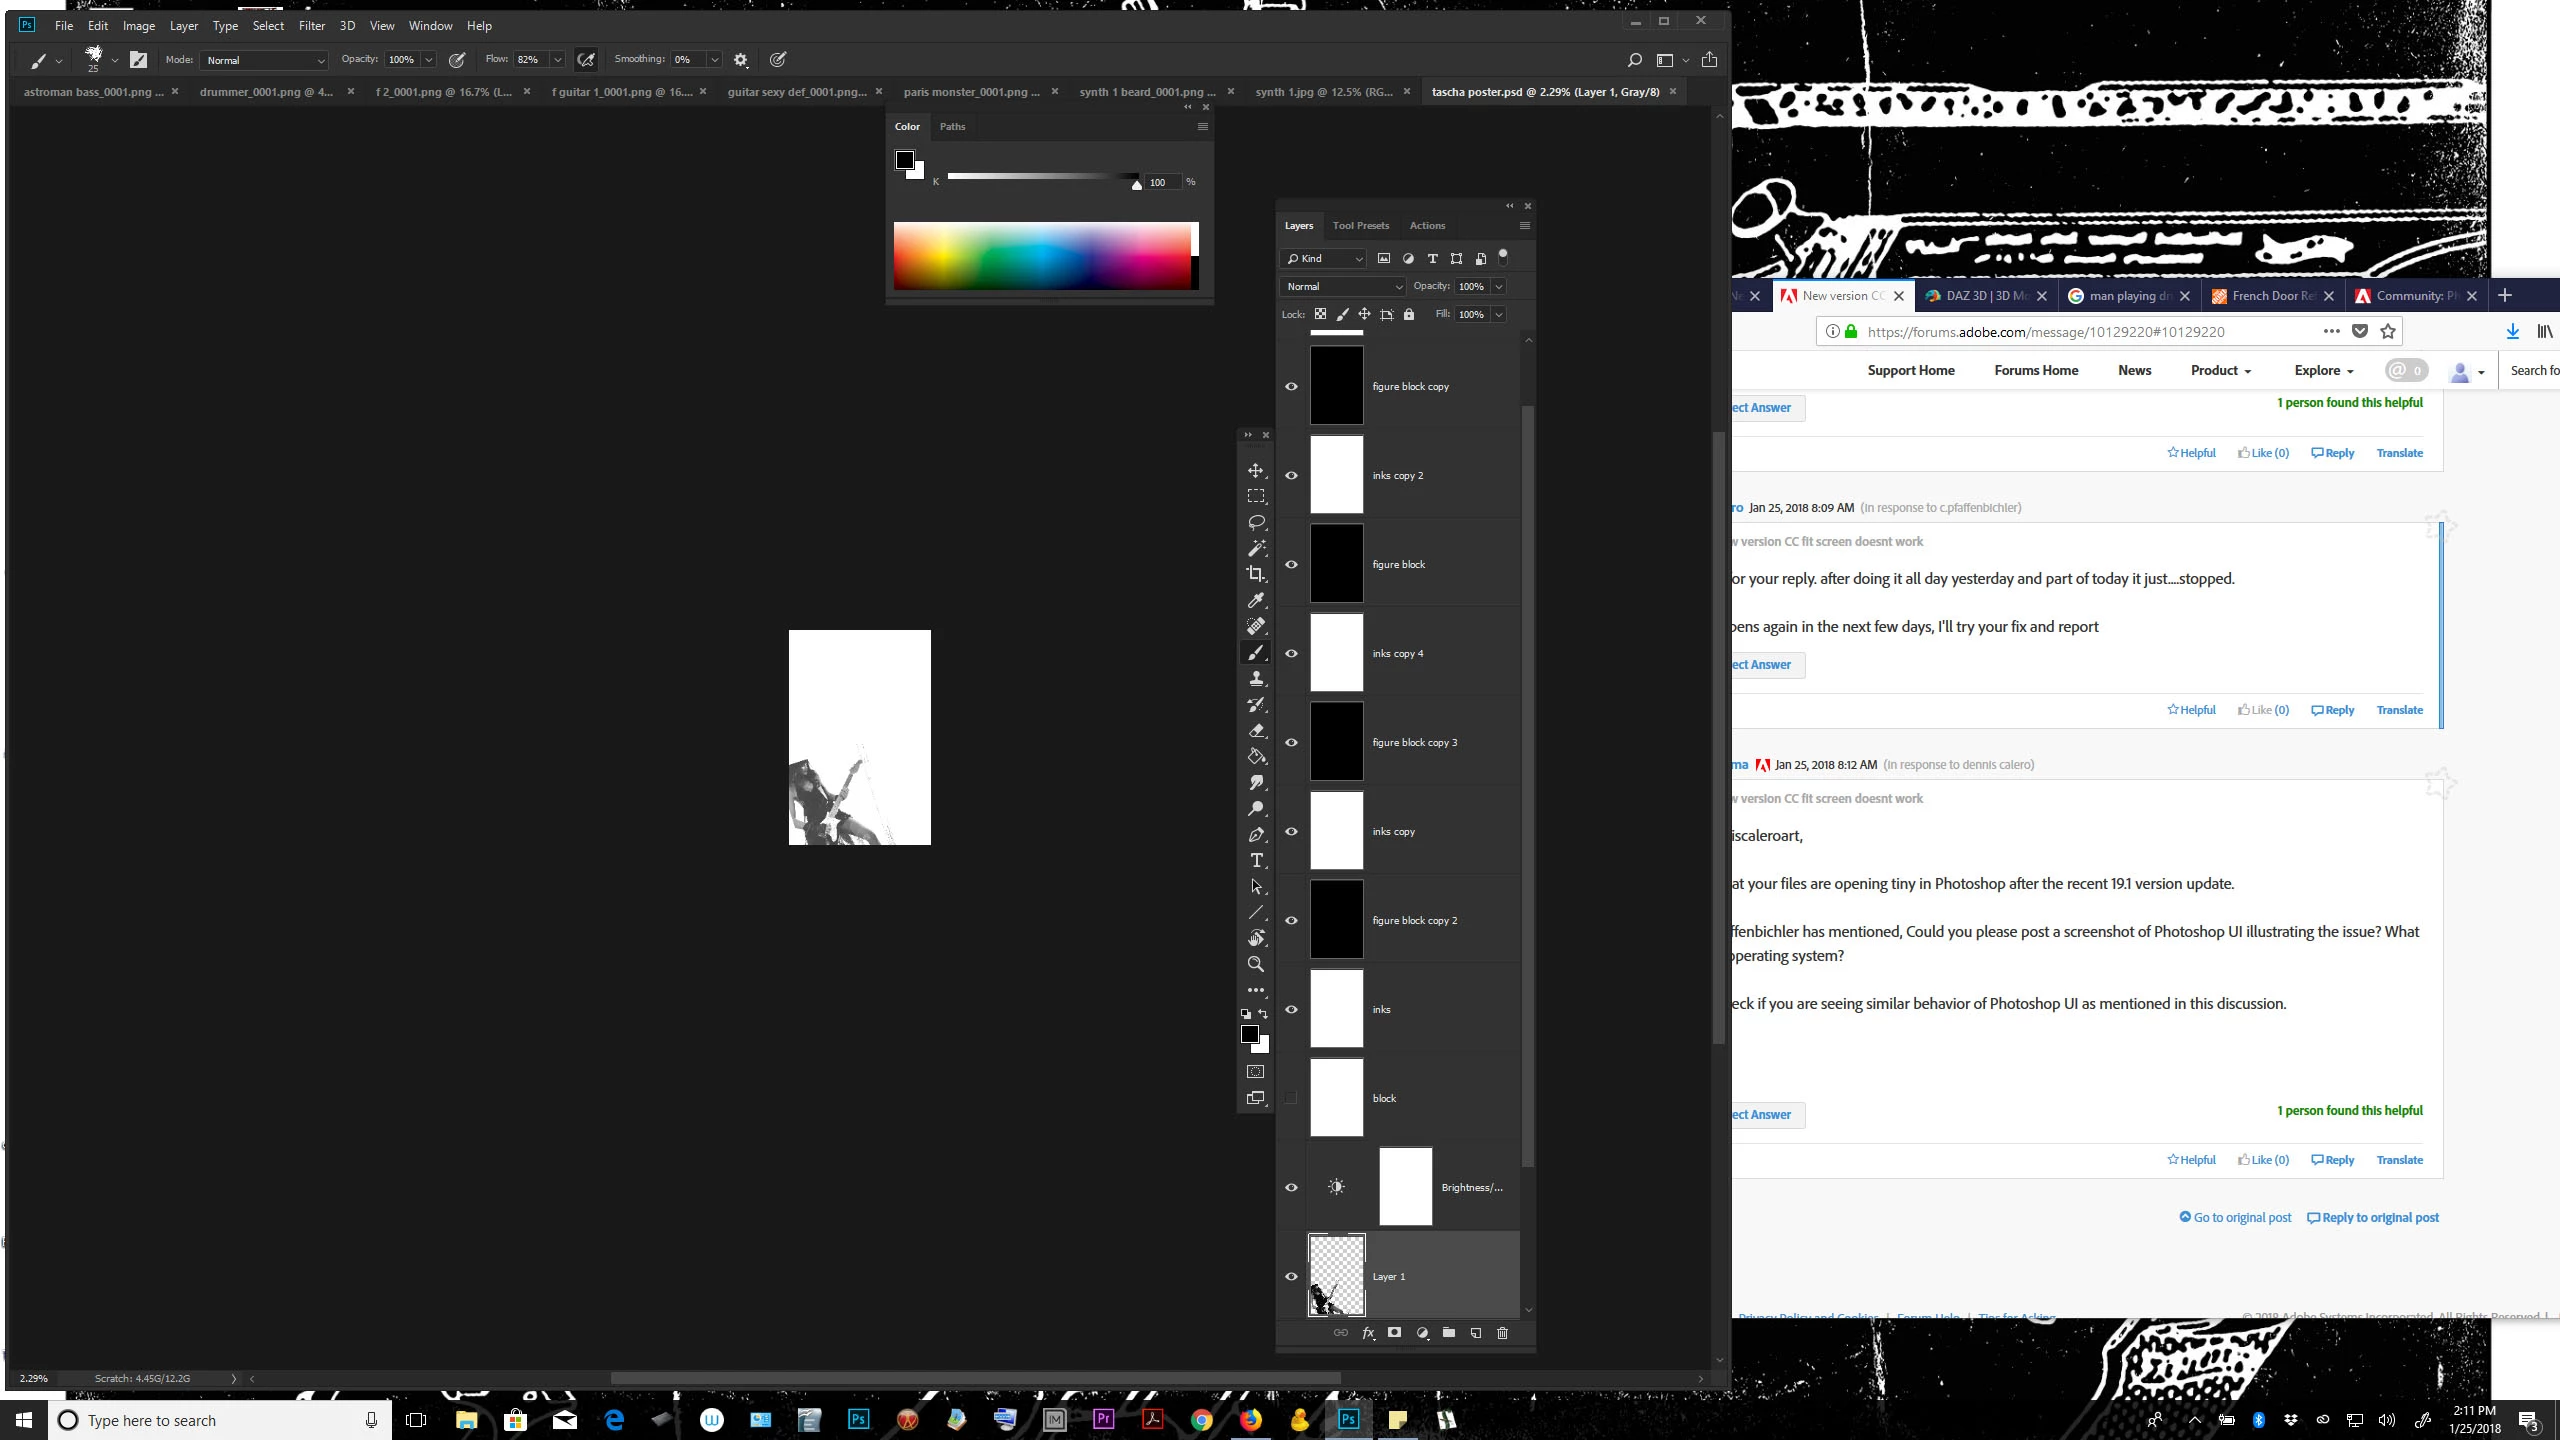The width and height of the screenshot is (2560, 1440).
Task: Expand the layer Kind filter dropdown
Action: [1323, 259]
